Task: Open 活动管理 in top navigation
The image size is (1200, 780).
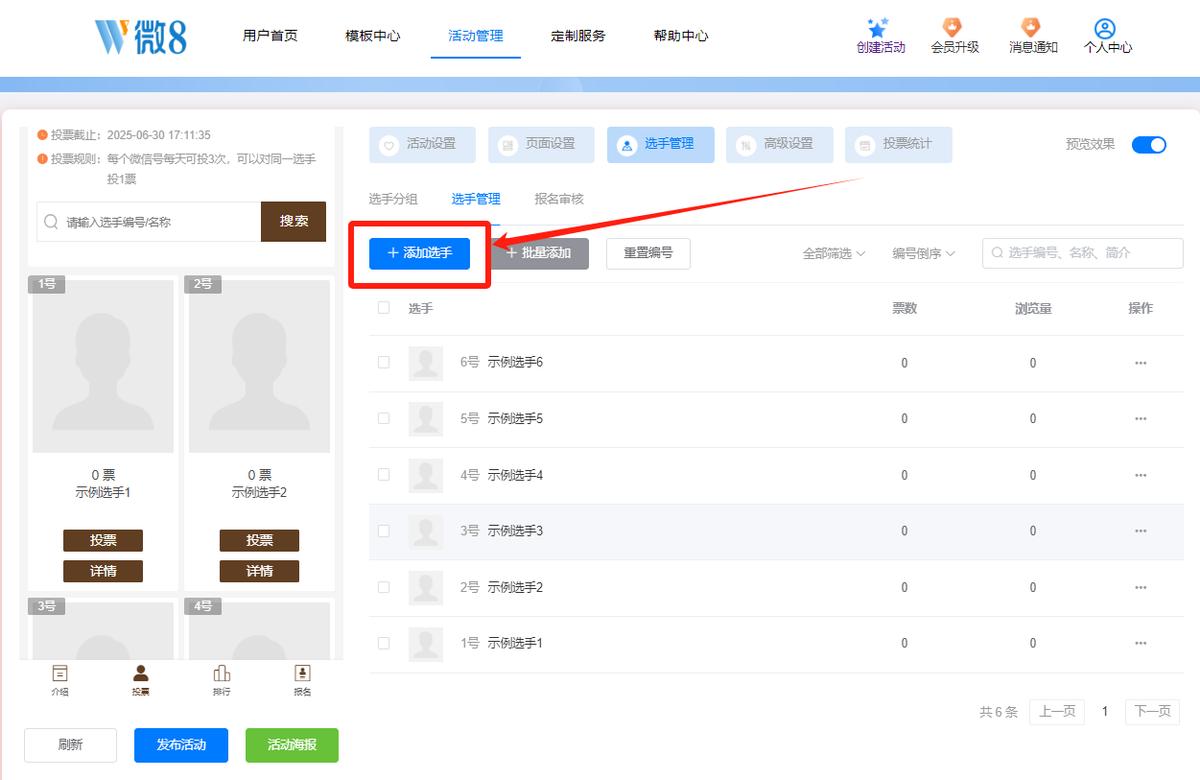Action: [x=476, y=36]
